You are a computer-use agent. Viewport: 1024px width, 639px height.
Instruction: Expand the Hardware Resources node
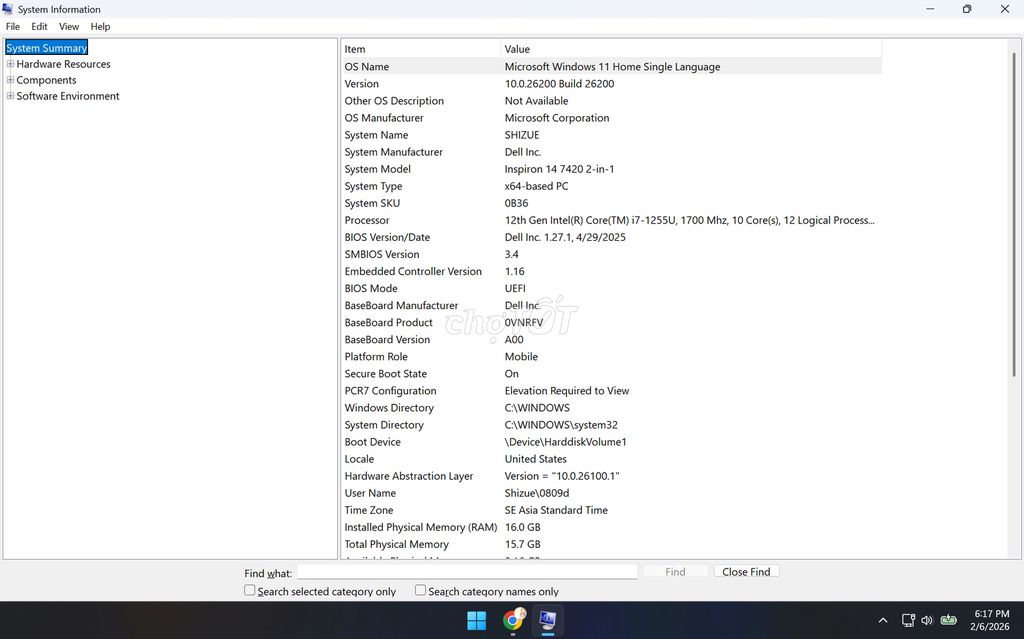coord(10,64)
